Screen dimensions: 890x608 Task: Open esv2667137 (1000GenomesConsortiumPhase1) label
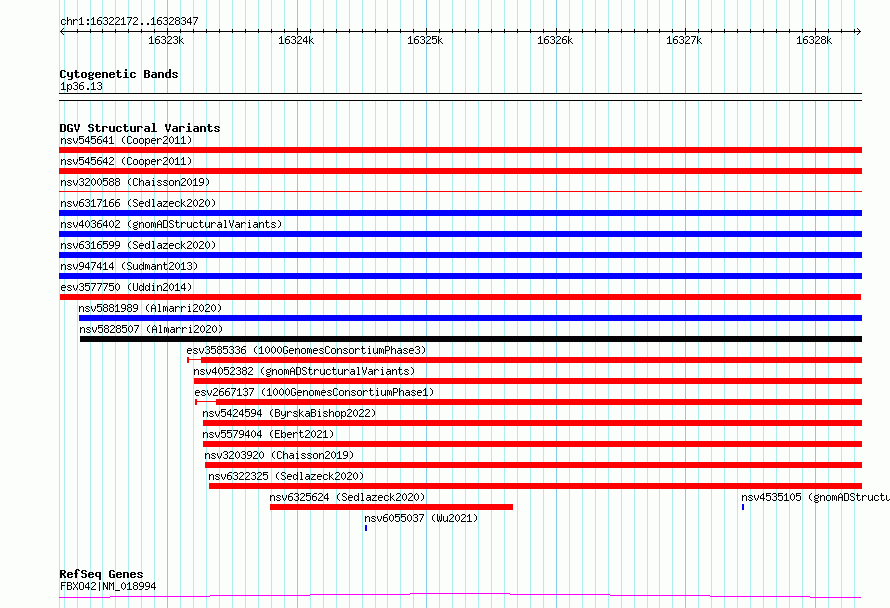point(314,392)
